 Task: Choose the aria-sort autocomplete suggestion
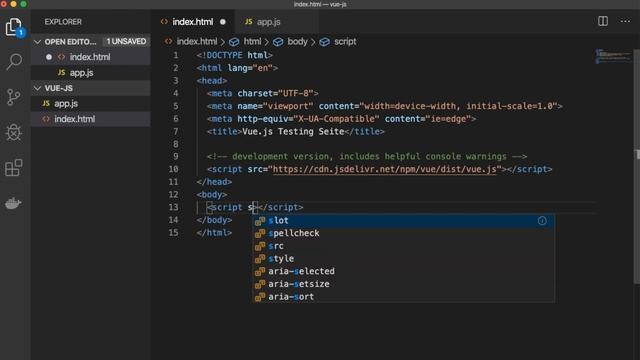pos(403,297)
